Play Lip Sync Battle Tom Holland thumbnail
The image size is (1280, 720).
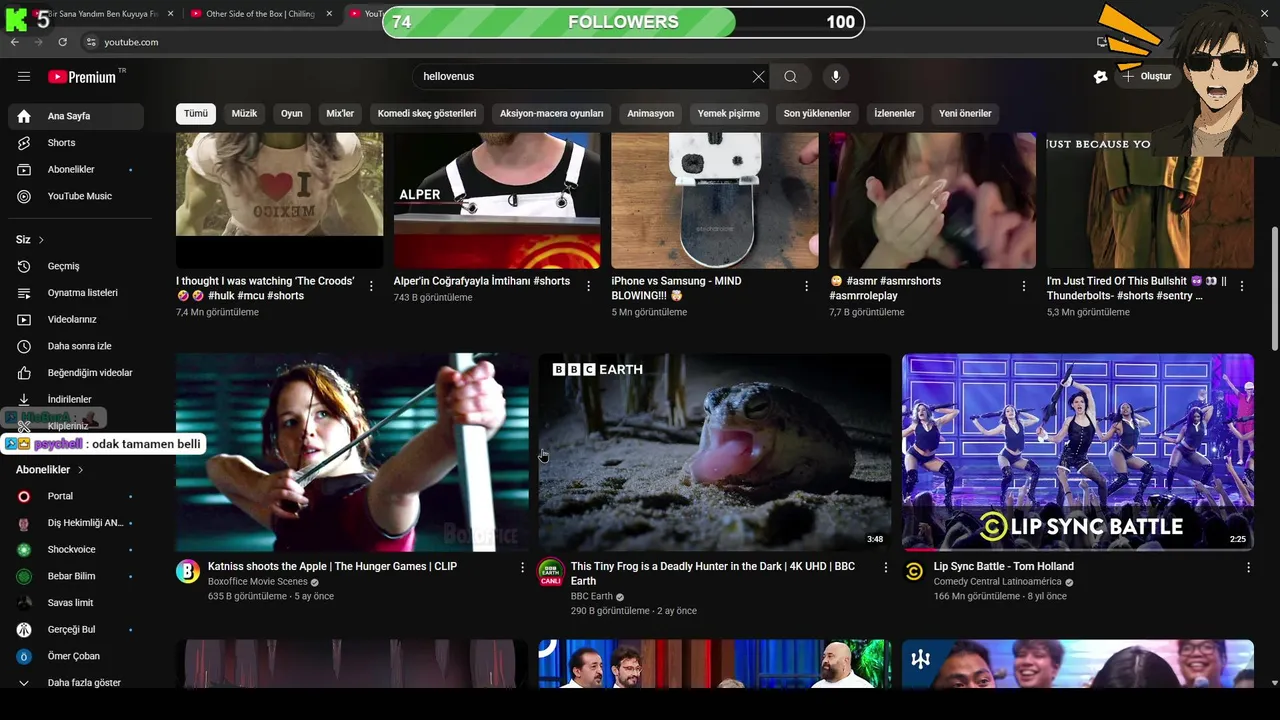(x=1078, y=452)
